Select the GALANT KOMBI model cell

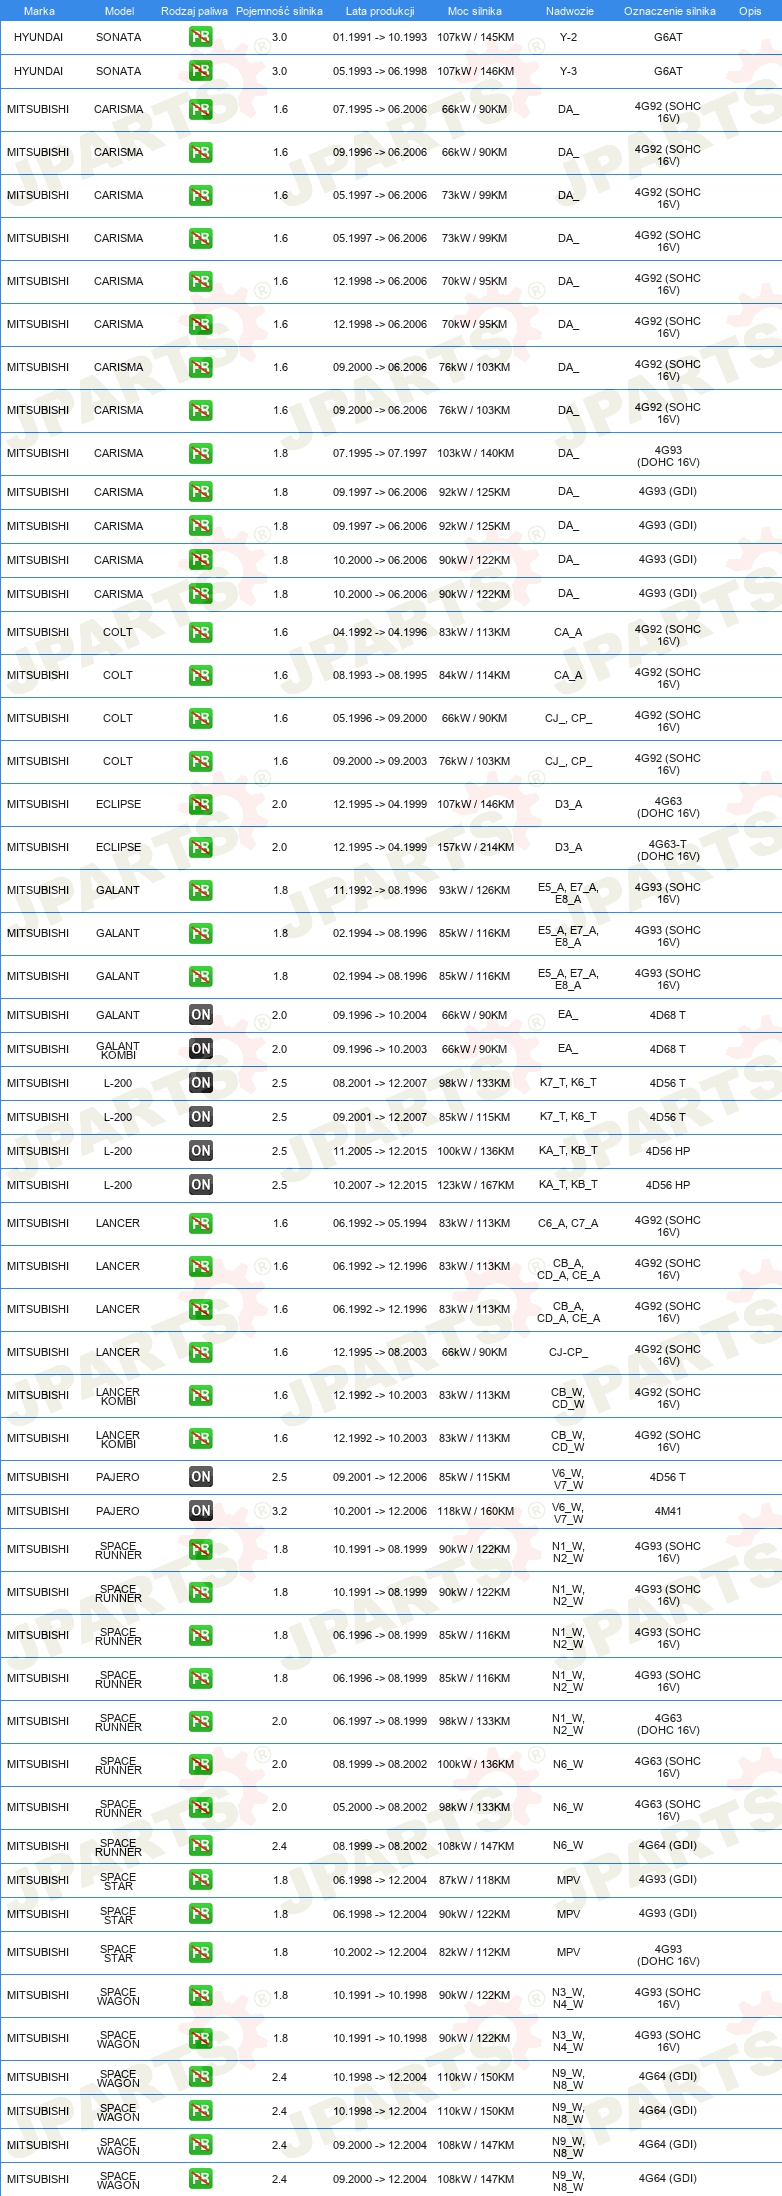click(118, 1050)
